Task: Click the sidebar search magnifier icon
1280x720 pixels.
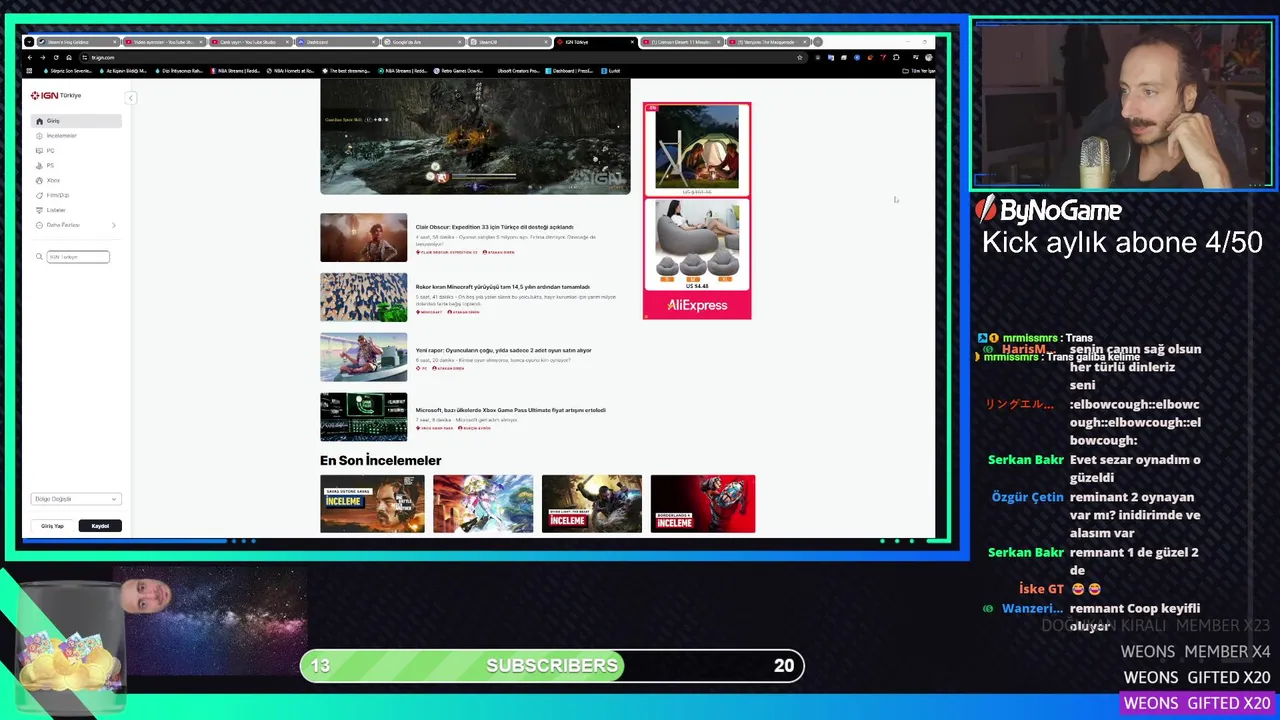Action: pos(40,257)
